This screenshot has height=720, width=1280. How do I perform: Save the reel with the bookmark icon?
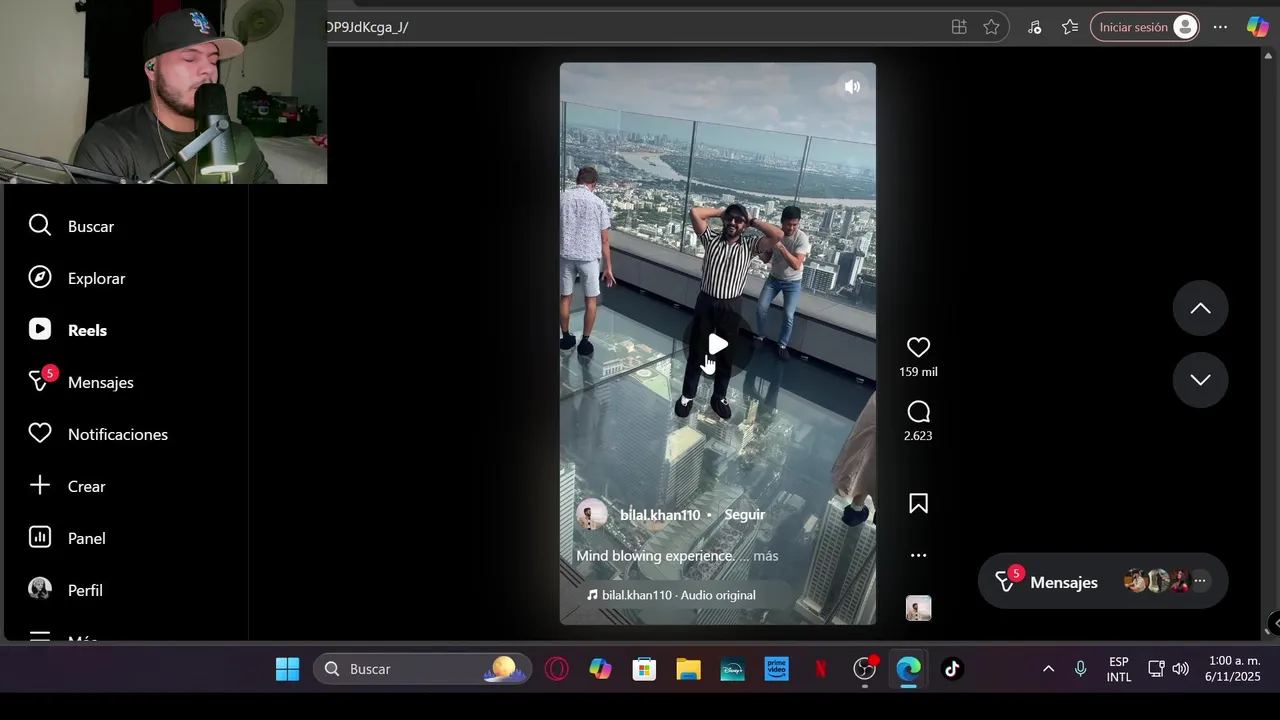tap(918, 503)
